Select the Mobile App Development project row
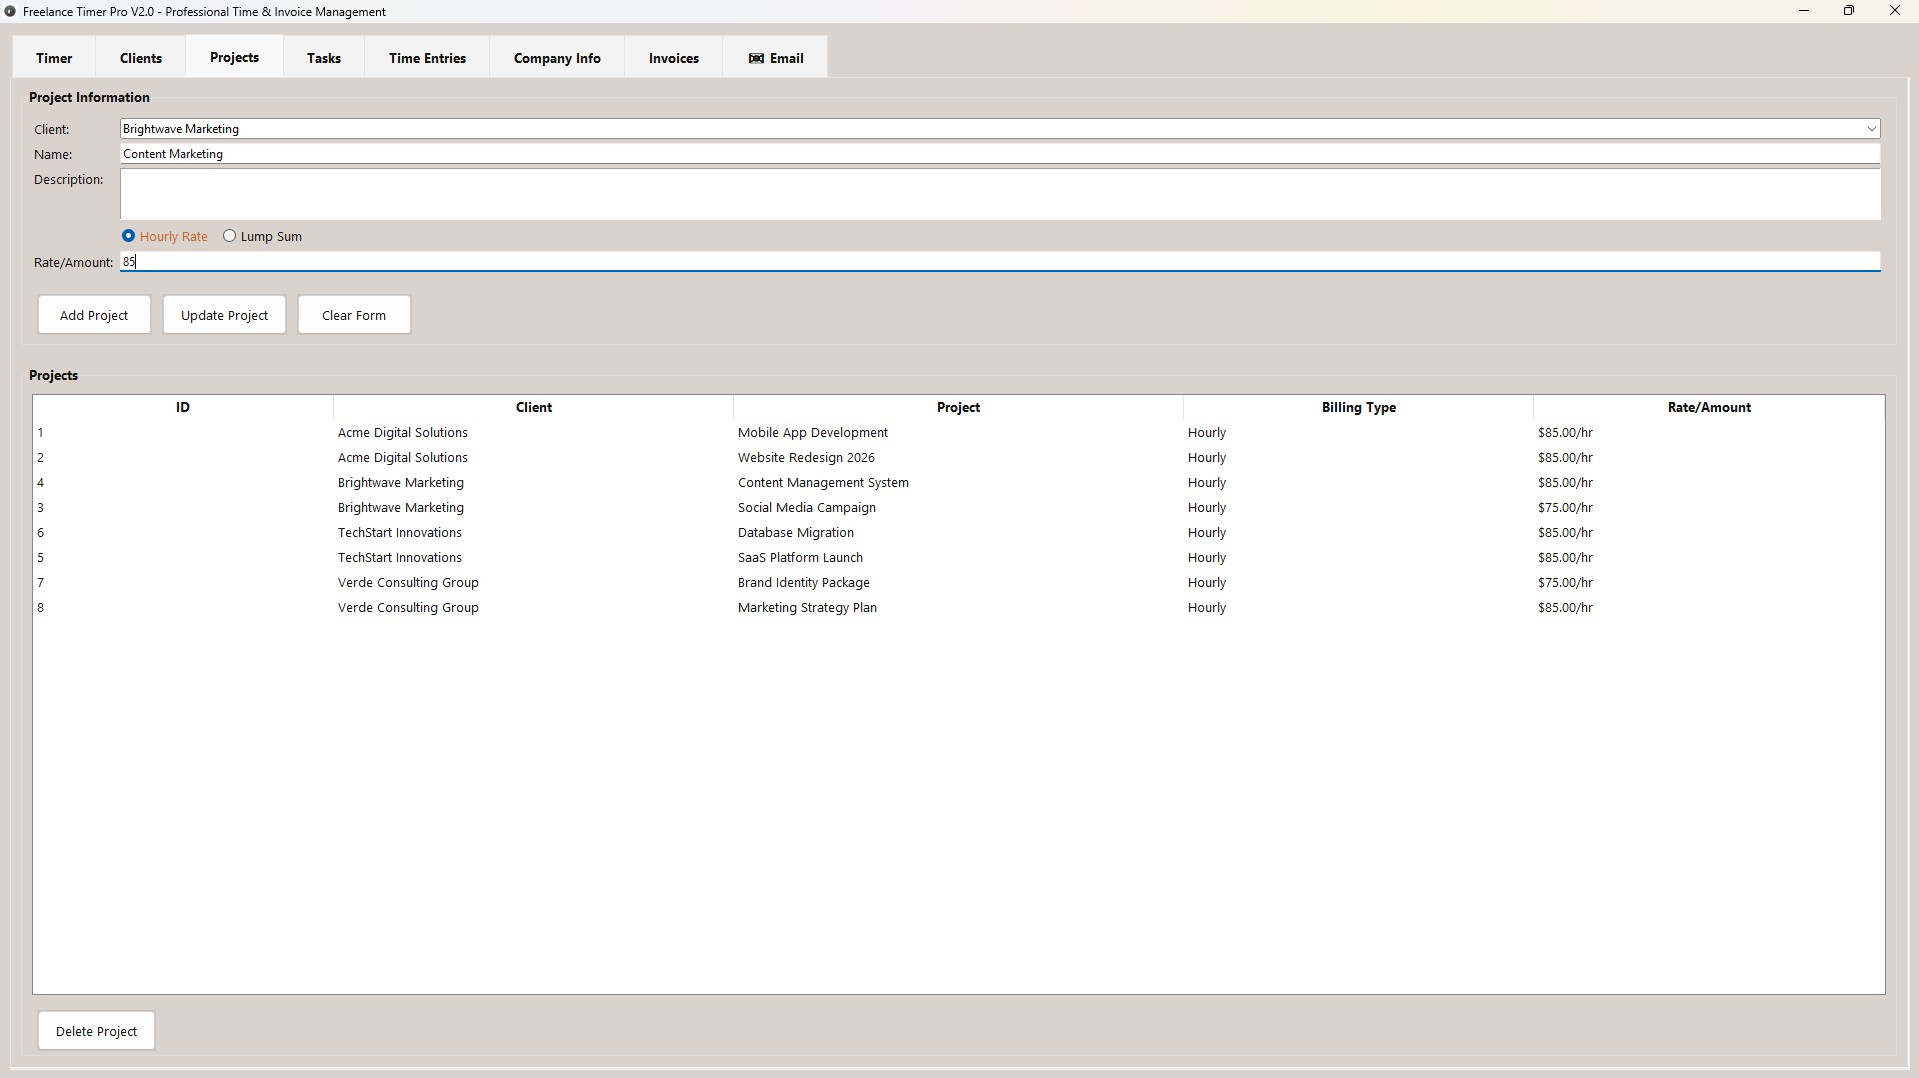 [x=812, y=433]
